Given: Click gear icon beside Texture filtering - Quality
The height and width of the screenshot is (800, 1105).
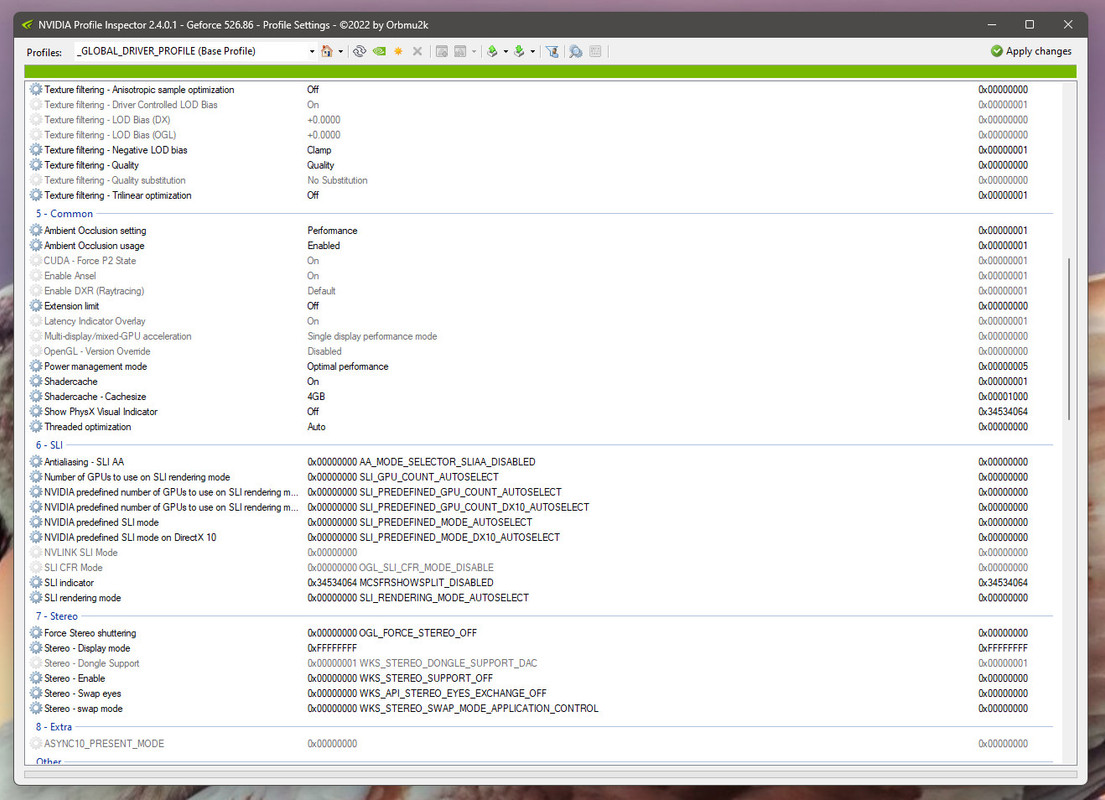Looking at the screenshot, I should (36, 165).
